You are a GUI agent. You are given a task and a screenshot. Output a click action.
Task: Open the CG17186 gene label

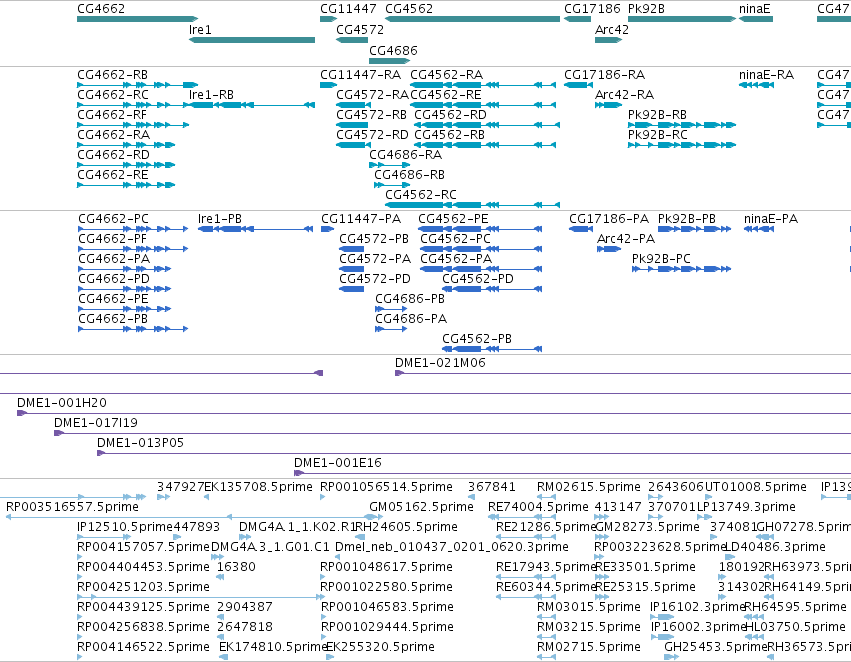(592, 9)
